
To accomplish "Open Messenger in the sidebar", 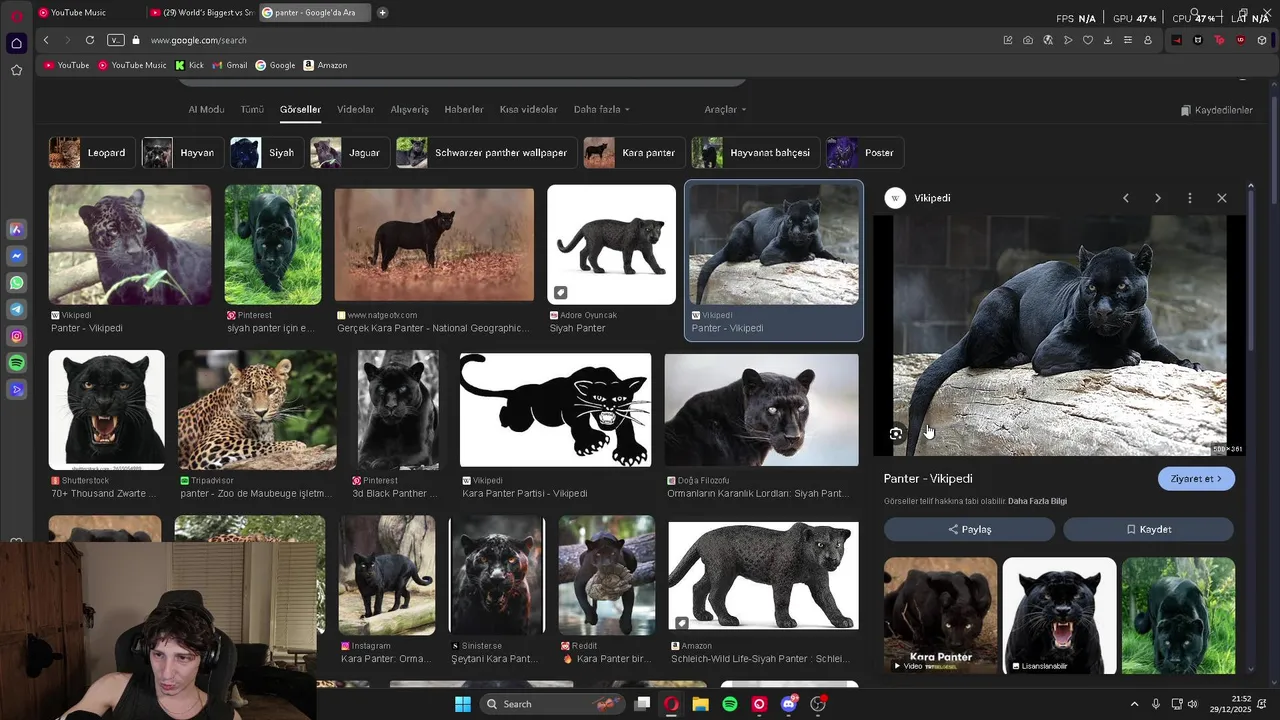I will point(17,256).
